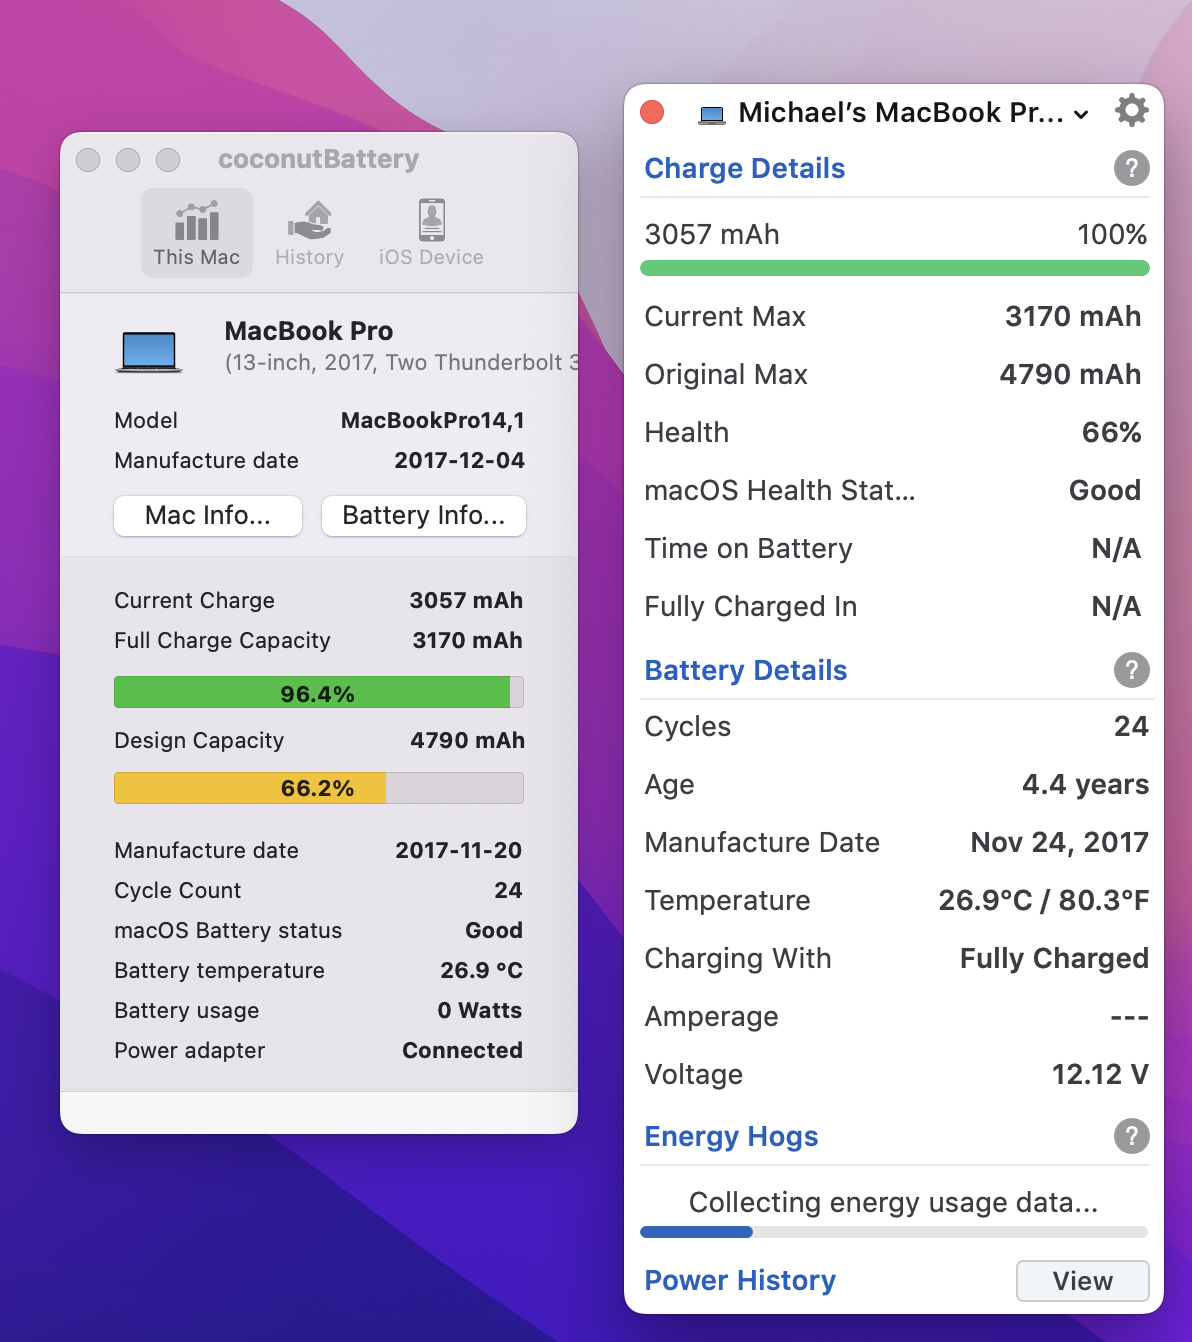The width and height of the screenshot is (1192, 1342).
Task: Click the Mac Info... button
Action: click(208, 515)
